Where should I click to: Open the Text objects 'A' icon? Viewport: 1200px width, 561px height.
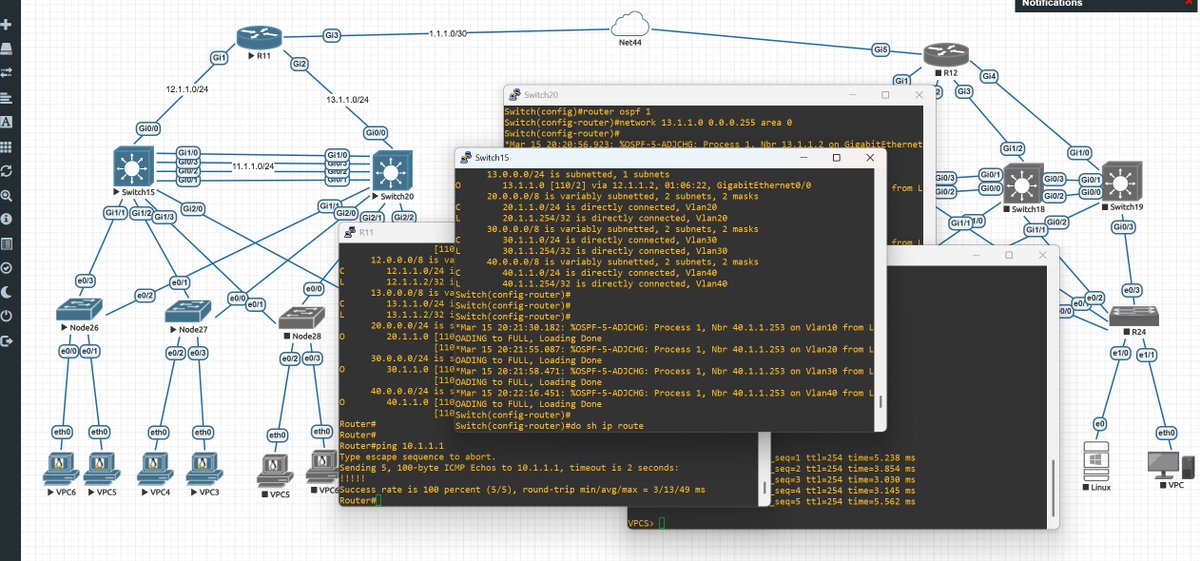tap(7, 122)
